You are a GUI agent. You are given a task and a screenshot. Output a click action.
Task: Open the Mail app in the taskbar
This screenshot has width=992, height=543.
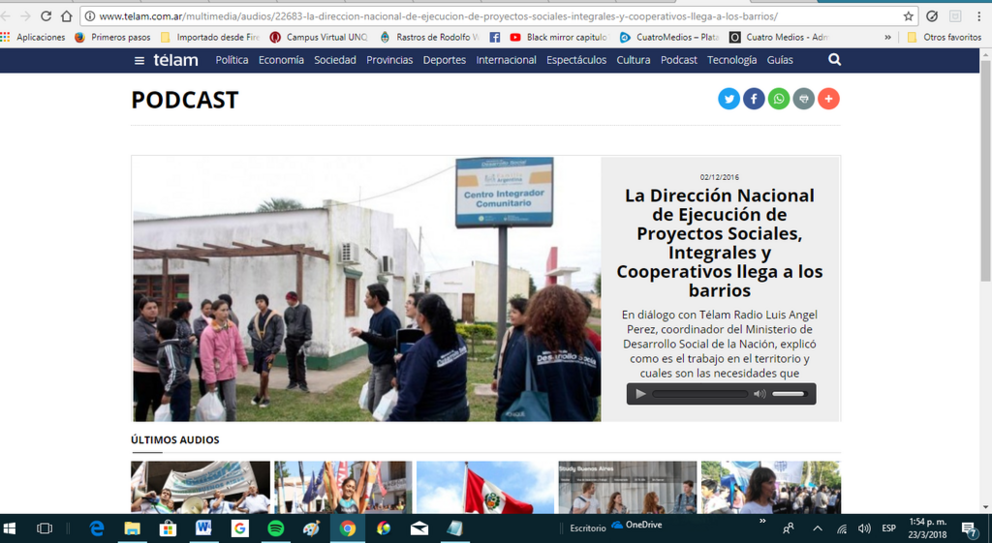(419, 528)
